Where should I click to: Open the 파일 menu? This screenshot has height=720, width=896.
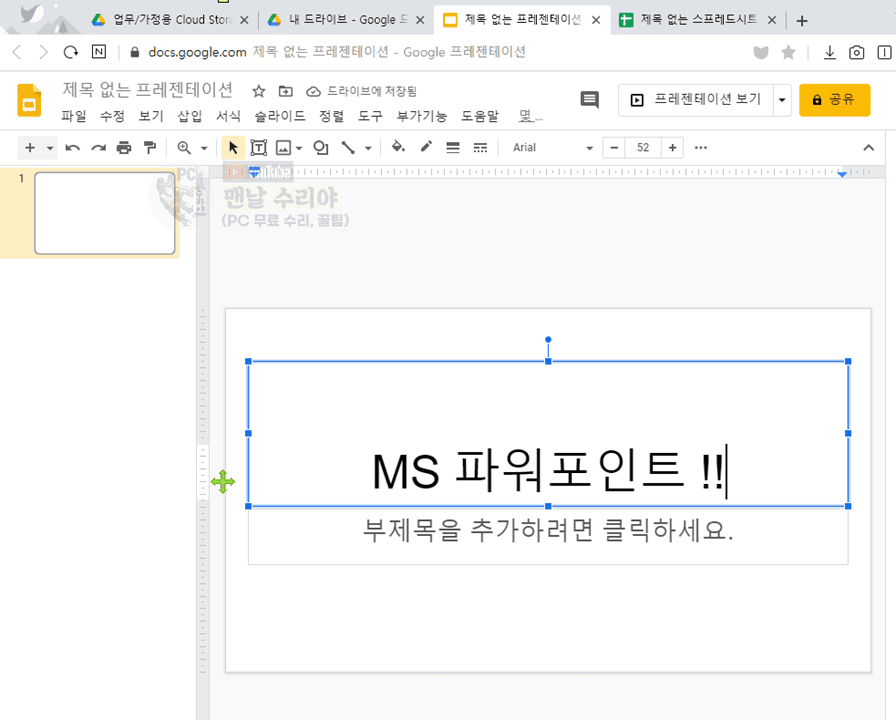coord(74,116)
